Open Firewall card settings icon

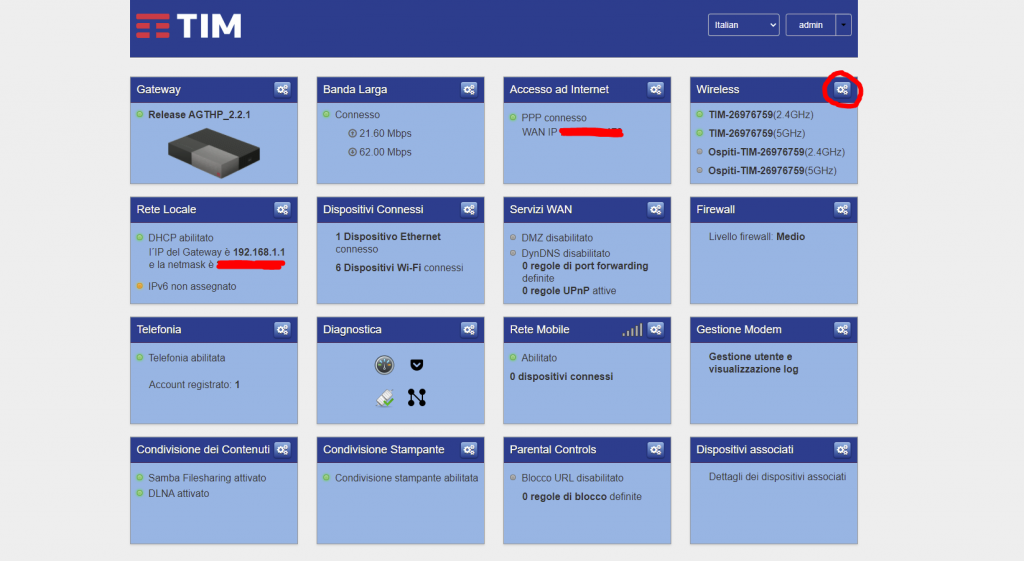click(843, 210)
